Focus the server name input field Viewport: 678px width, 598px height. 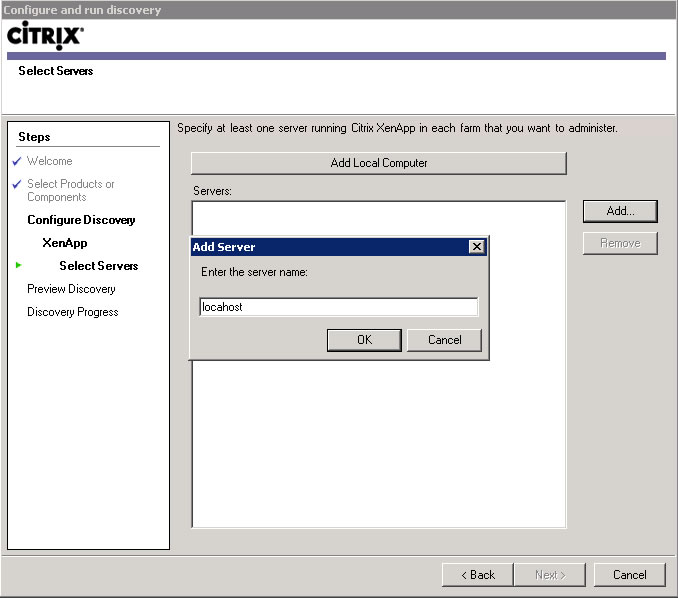pyautogui.click(x=339, y=307)
